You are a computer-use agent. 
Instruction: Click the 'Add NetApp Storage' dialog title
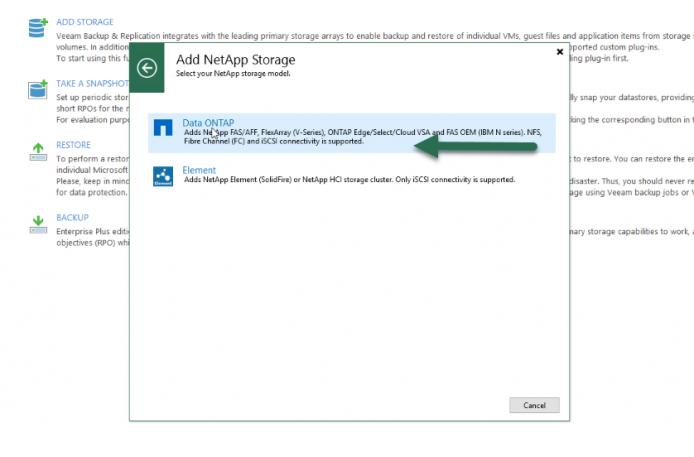click(235, 60)
